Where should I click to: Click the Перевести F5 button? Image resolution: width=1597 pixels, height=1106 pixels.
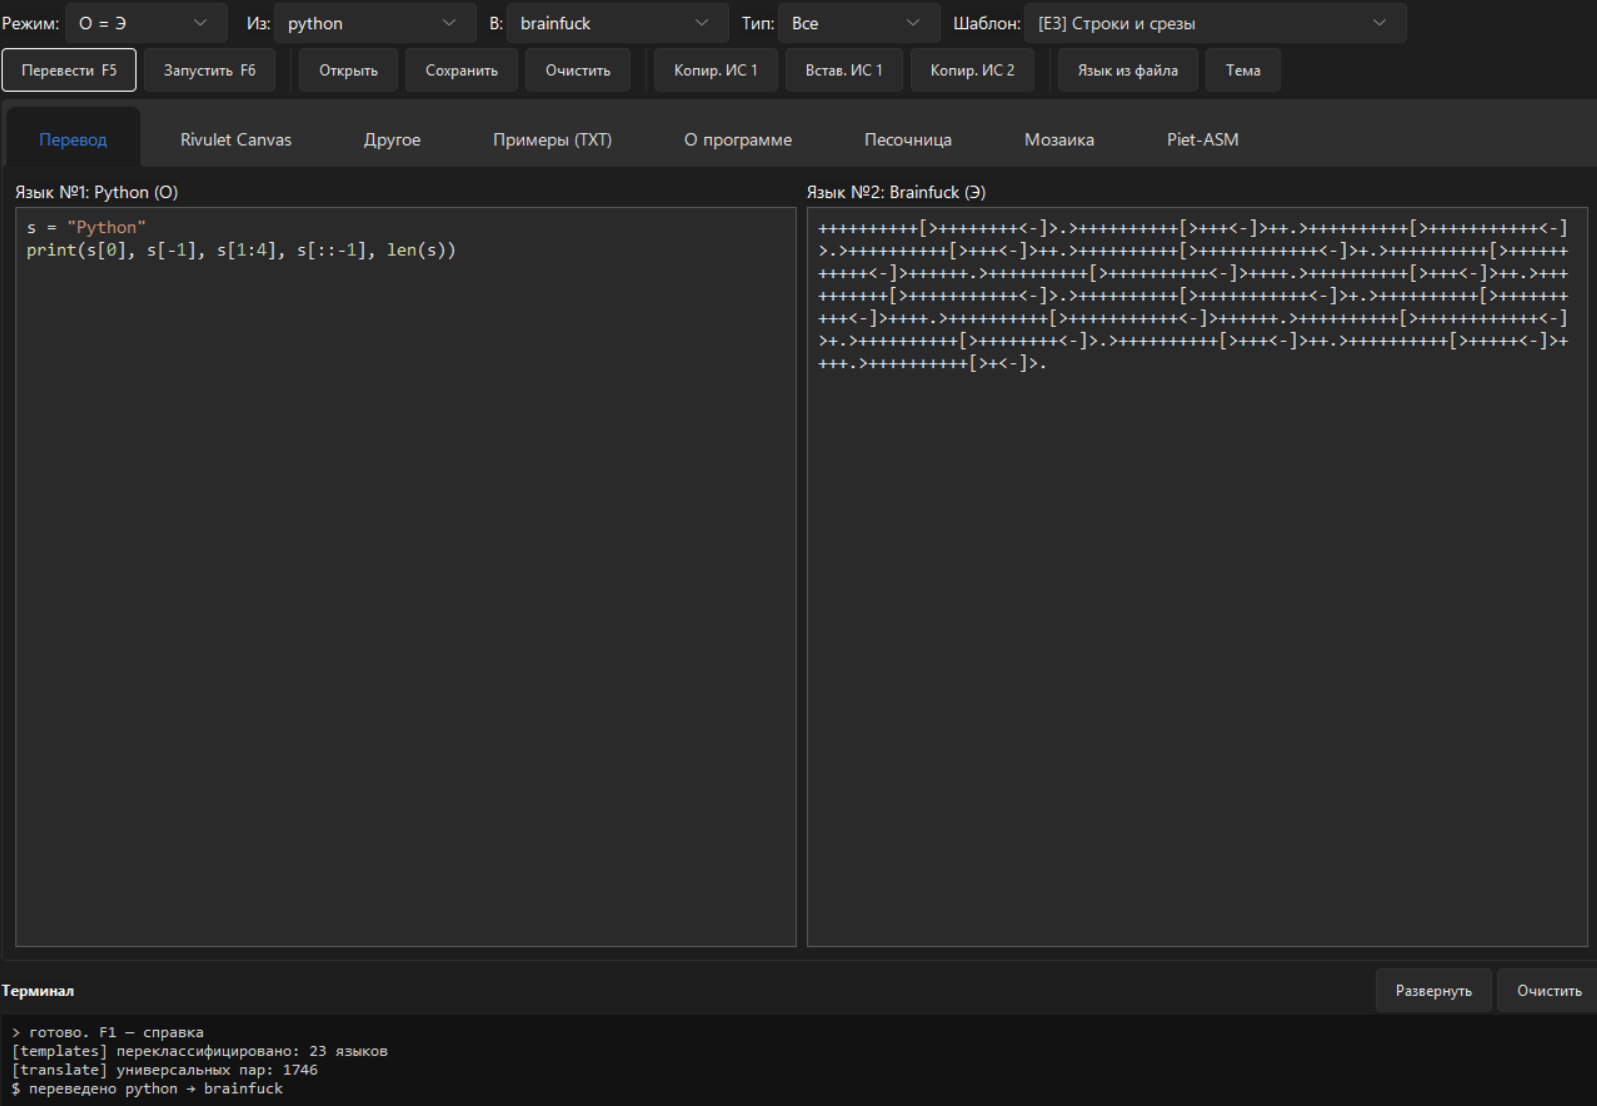[69, 71]
